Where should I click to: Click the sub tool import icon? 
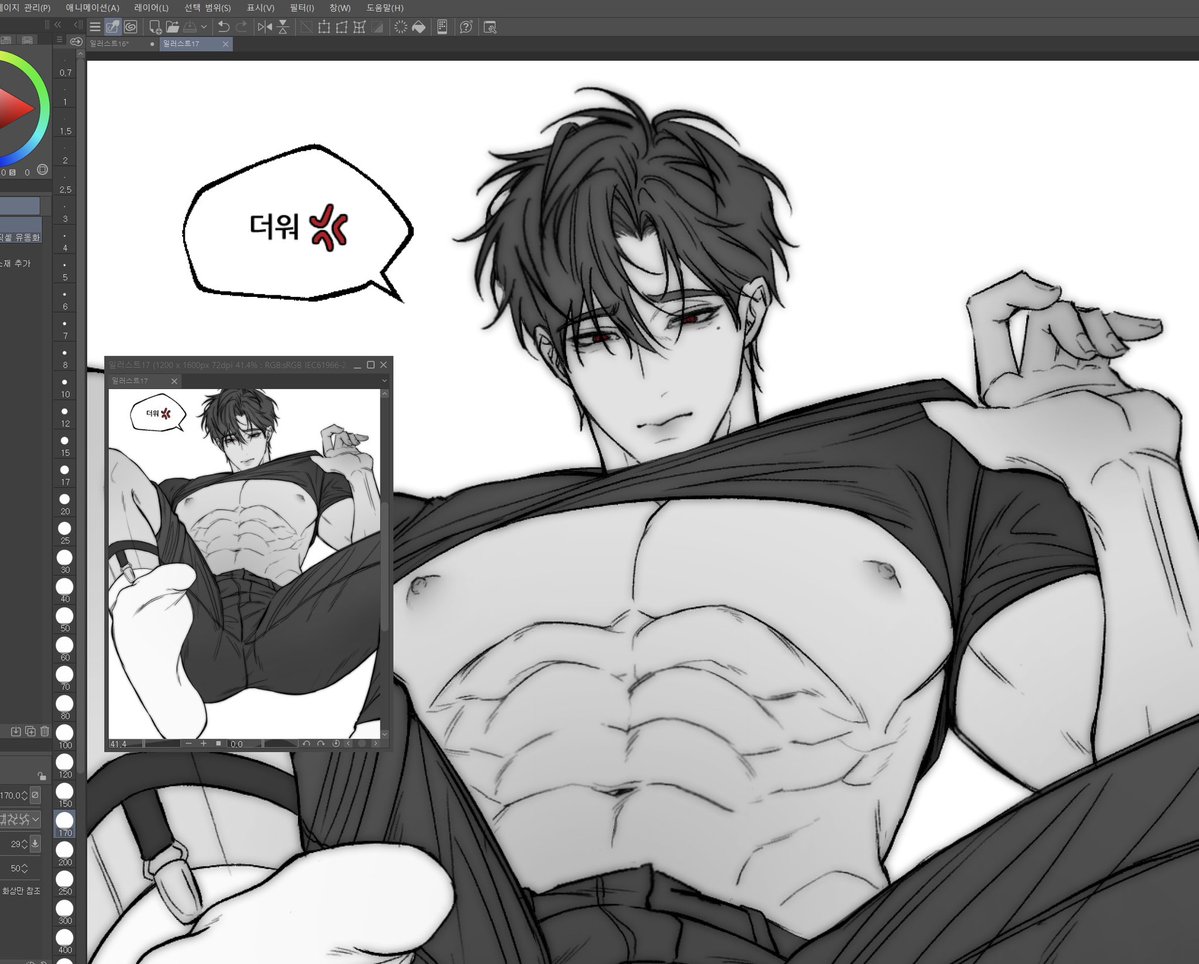(15, 732)
